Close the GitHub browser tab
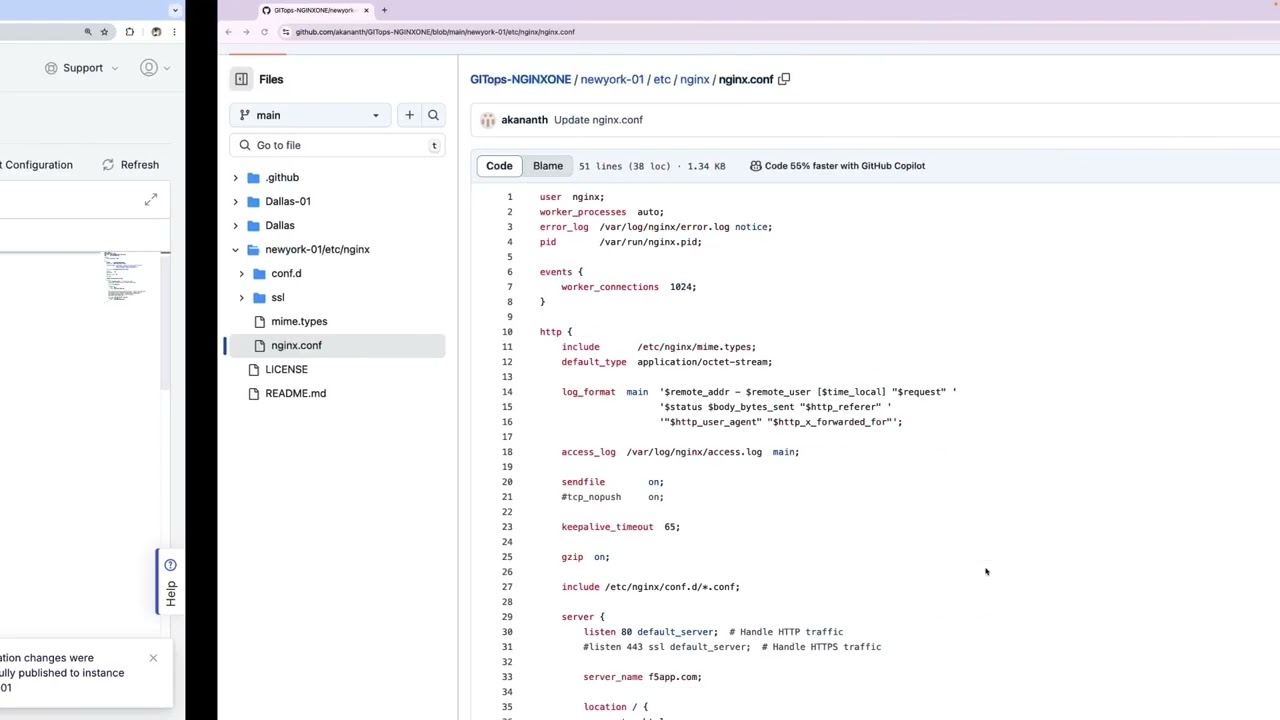 click(x=366, y=10)
